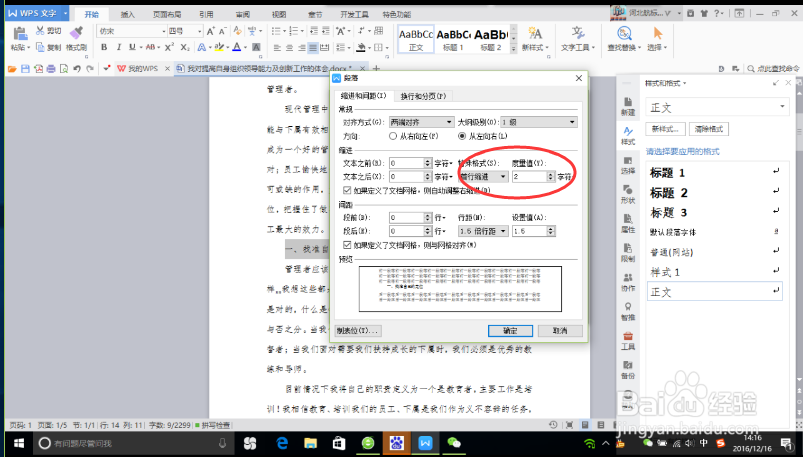Toggle 拼写检查 in status bar
The height and width of the screenshot is (457, 803).
coord(213,425)
